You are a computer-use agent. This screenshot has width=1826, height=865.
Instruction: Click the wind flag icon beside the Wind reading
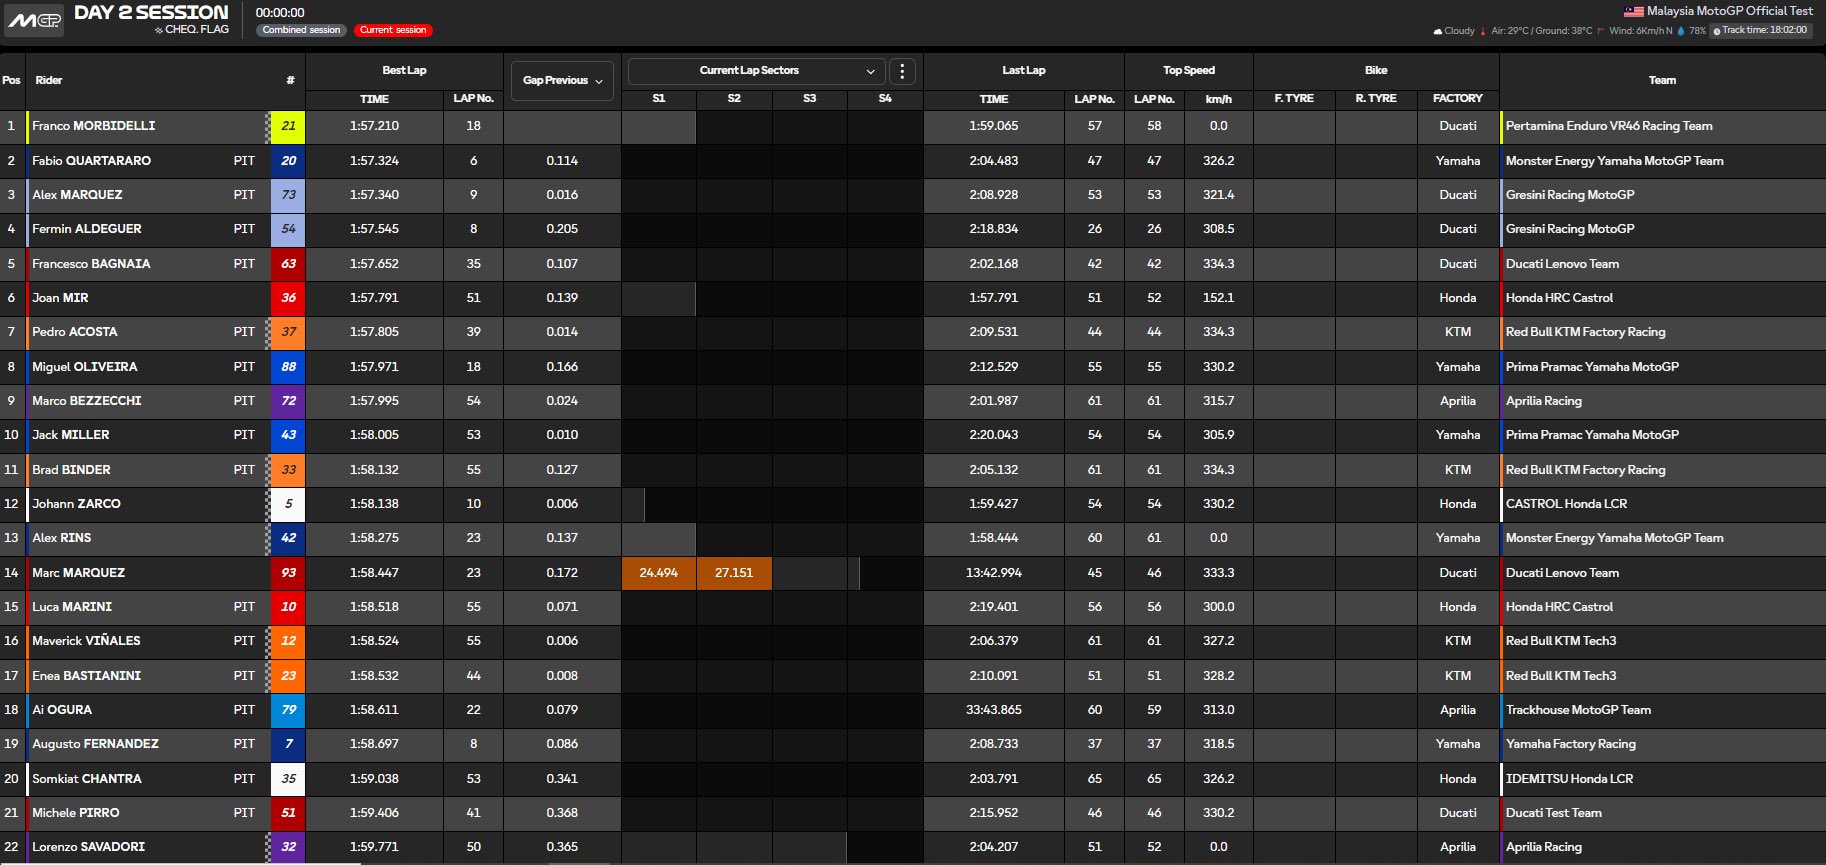coord(1601,31)
